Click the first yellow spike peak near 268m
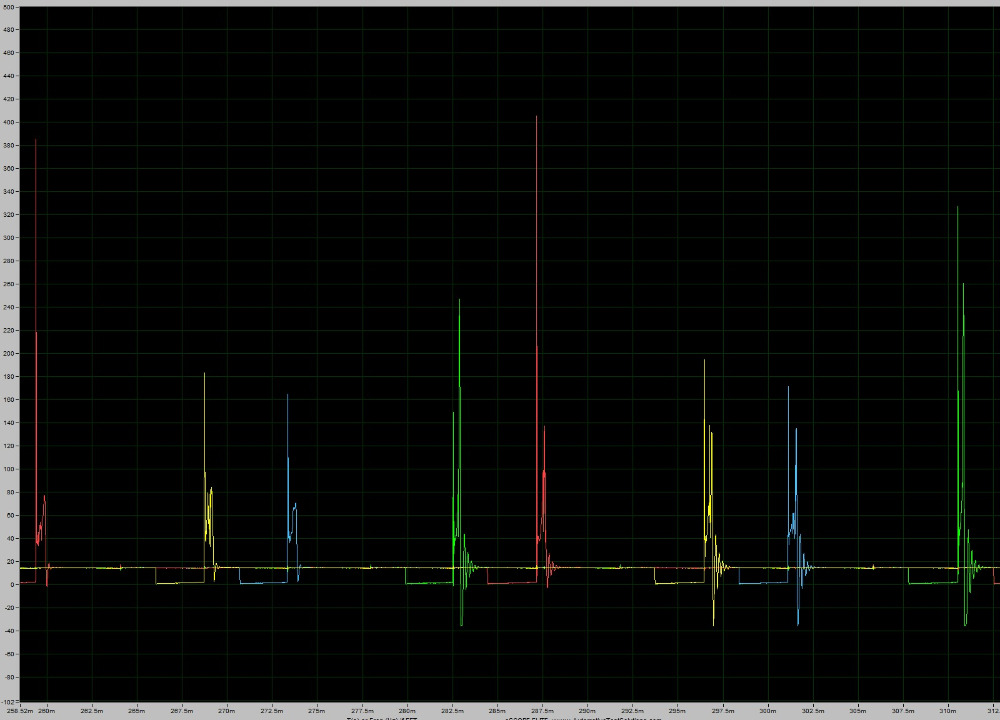 pos(204,374)
